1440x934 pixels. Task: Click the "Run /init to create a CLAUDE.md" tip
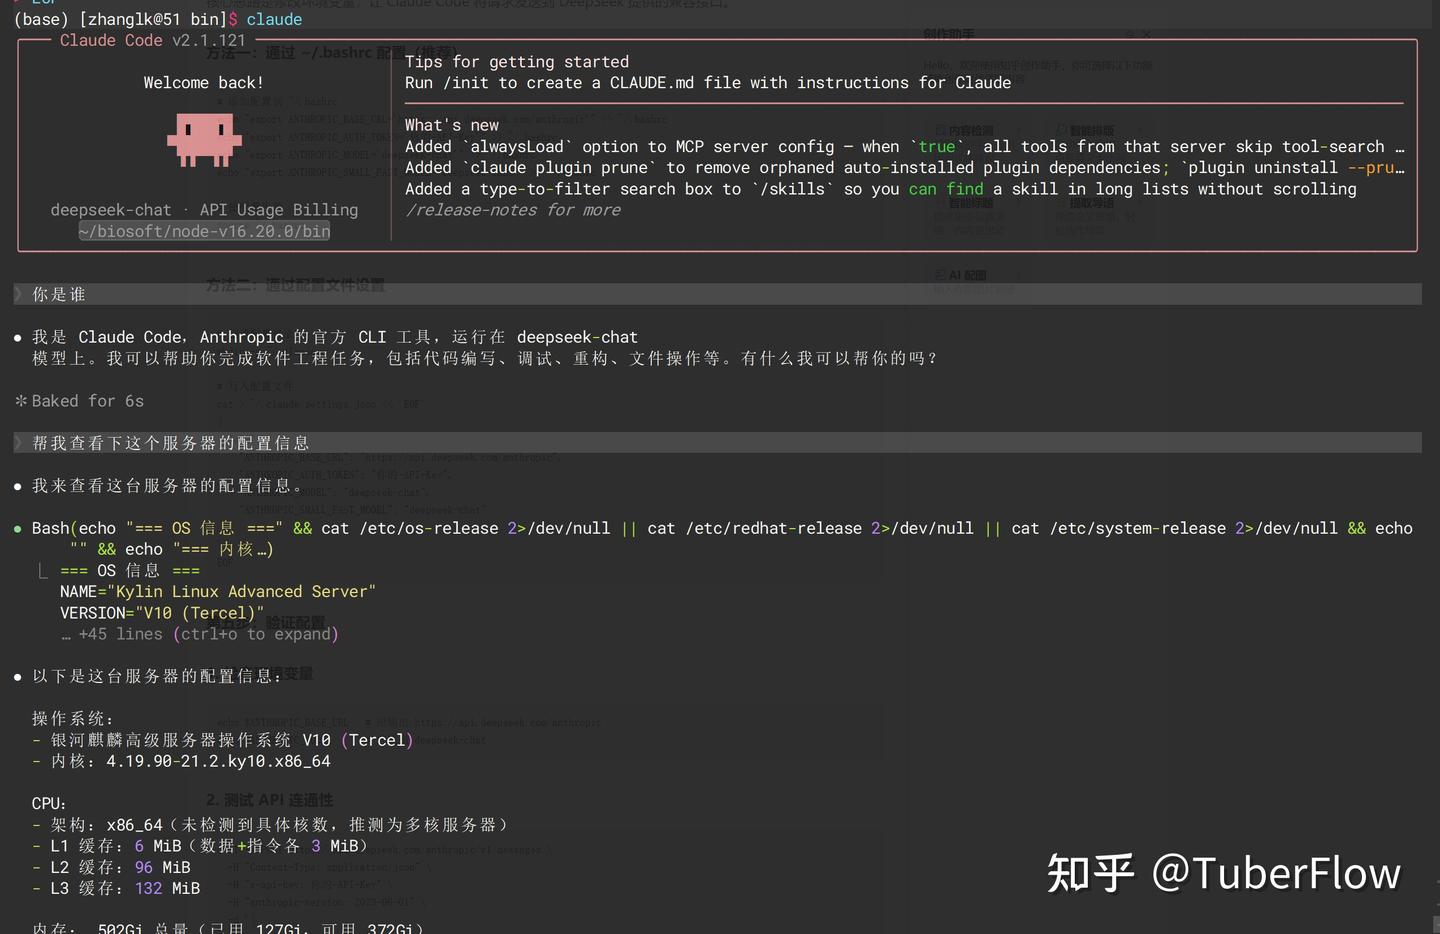tap(708, 83)
